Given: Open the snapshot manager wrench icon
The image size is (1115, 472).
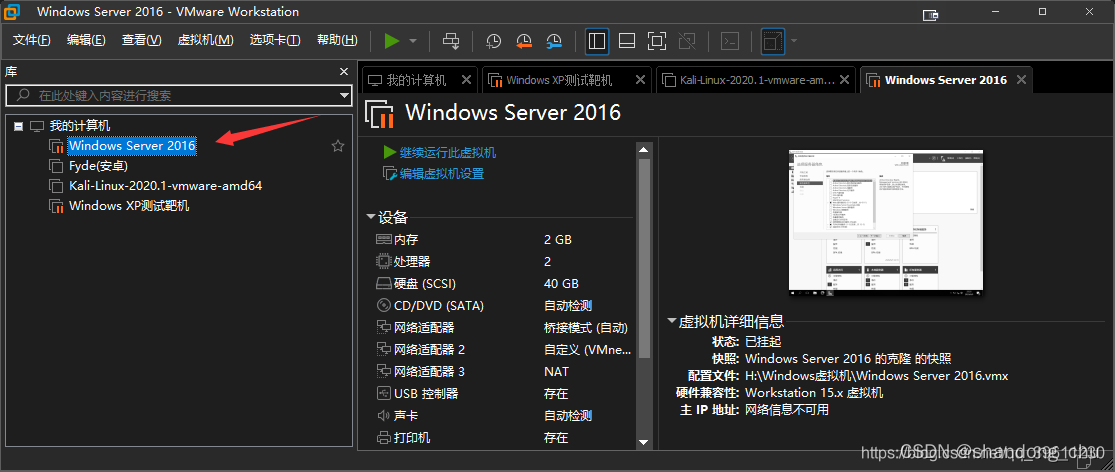Looking at the screenshot, I should coord(554,41).
